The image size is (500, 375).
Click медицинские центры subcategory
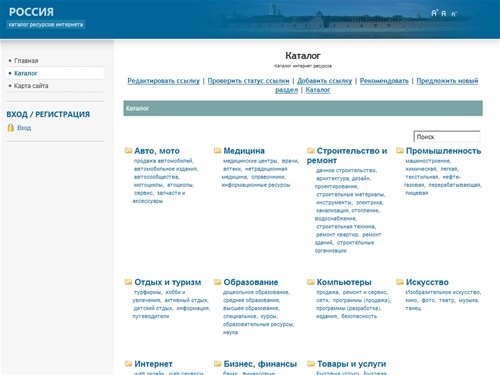point(250,161)
